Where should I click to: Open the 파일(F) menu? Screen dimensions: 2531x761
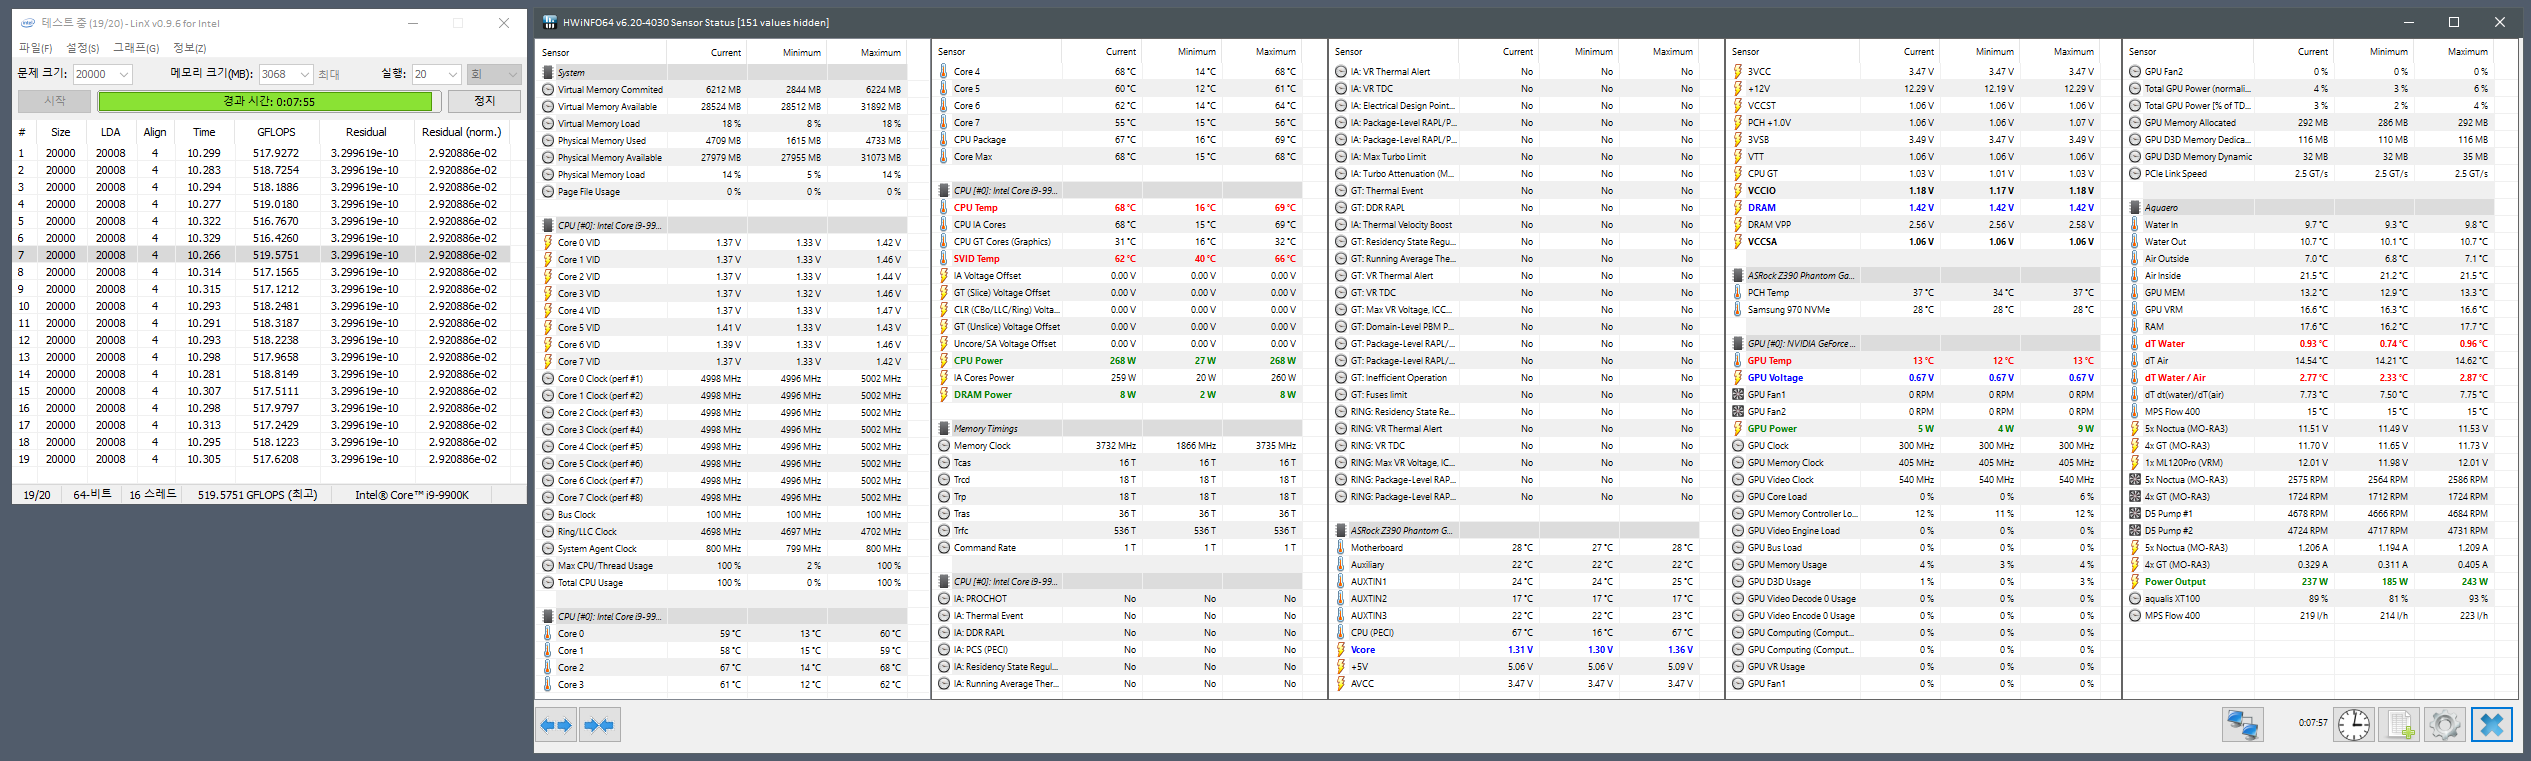point(35,48)
